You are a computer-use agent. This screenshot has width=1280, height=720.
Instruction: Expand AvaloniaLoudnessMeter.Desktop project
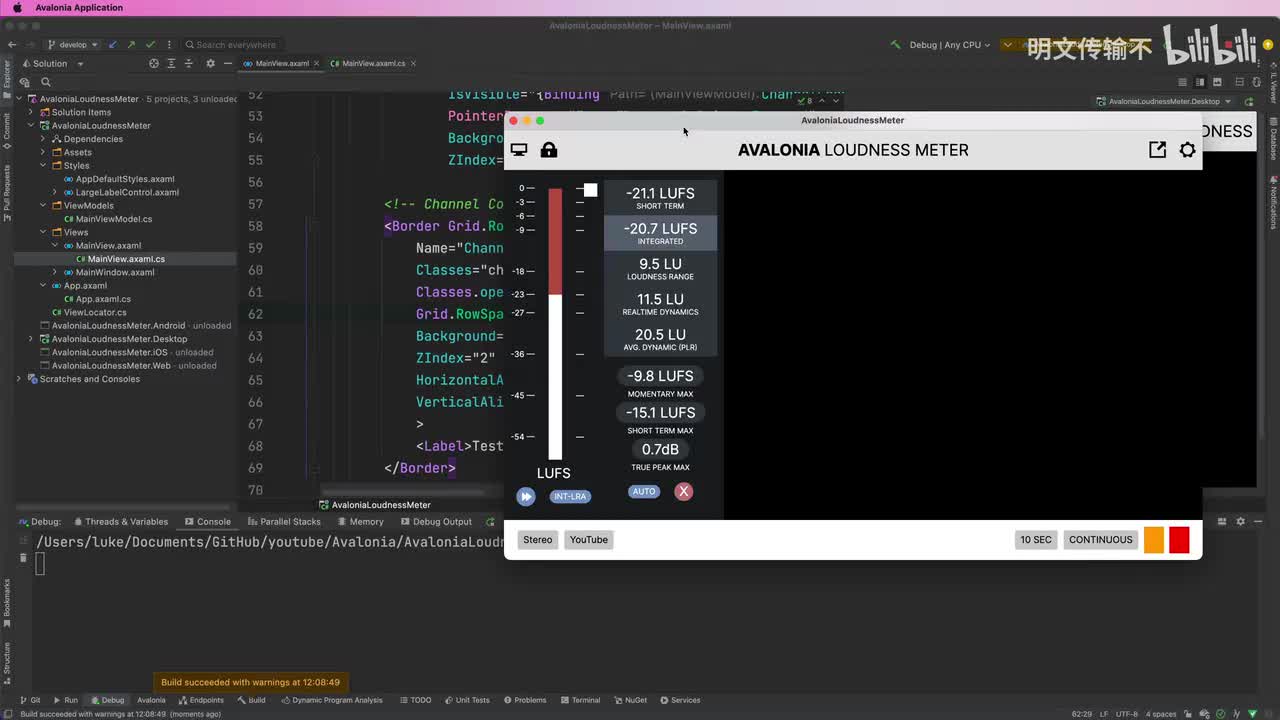point(31,339)
